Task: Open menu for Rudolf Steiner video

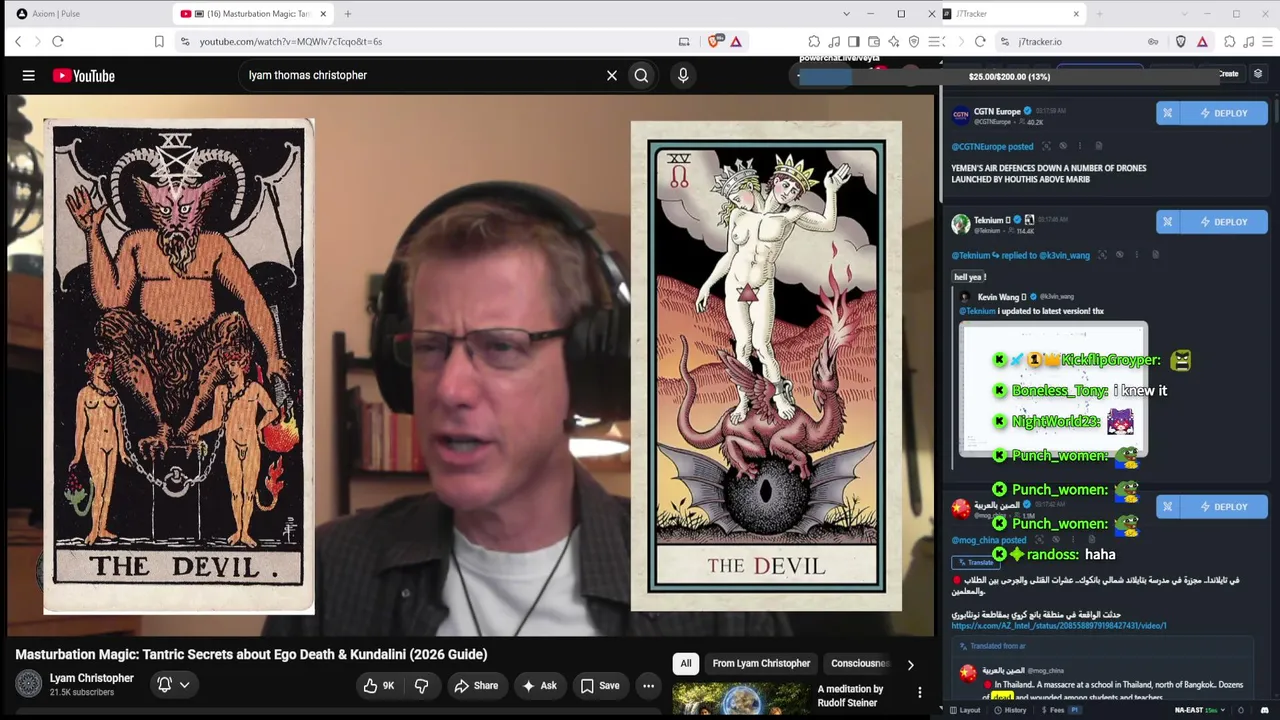Action: coord(920,692)
